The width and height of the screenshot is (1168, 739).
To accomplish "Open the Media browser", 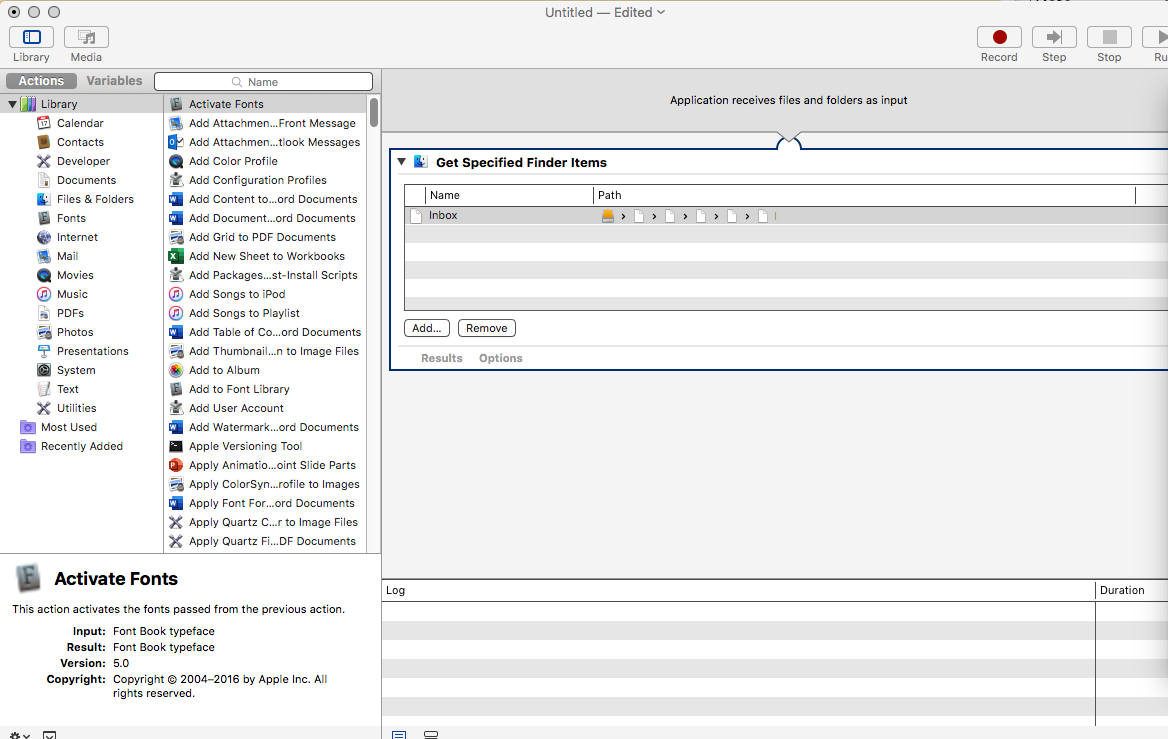I will point(85,36).
